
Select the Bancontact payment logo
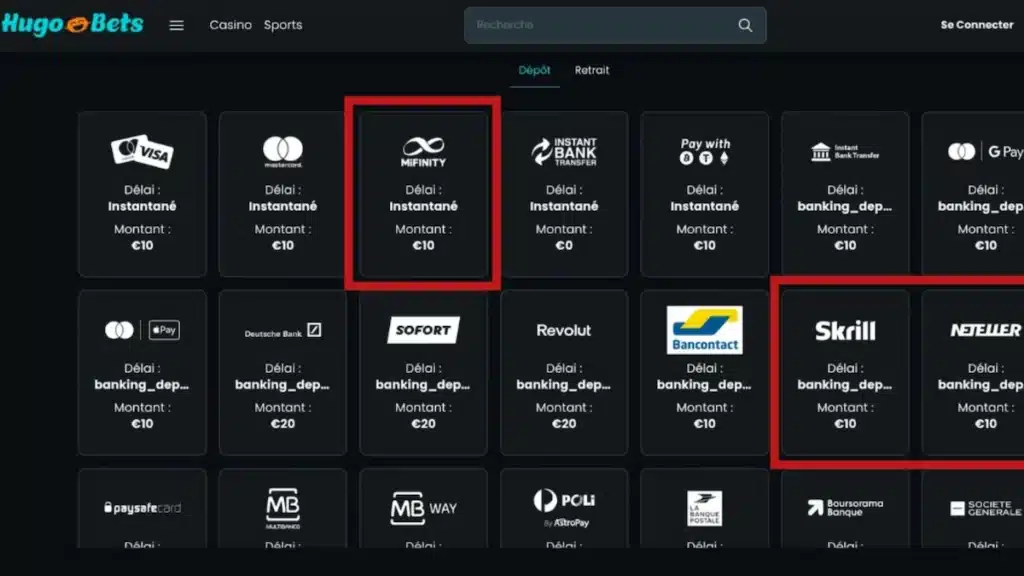click(x=704, y=330)
